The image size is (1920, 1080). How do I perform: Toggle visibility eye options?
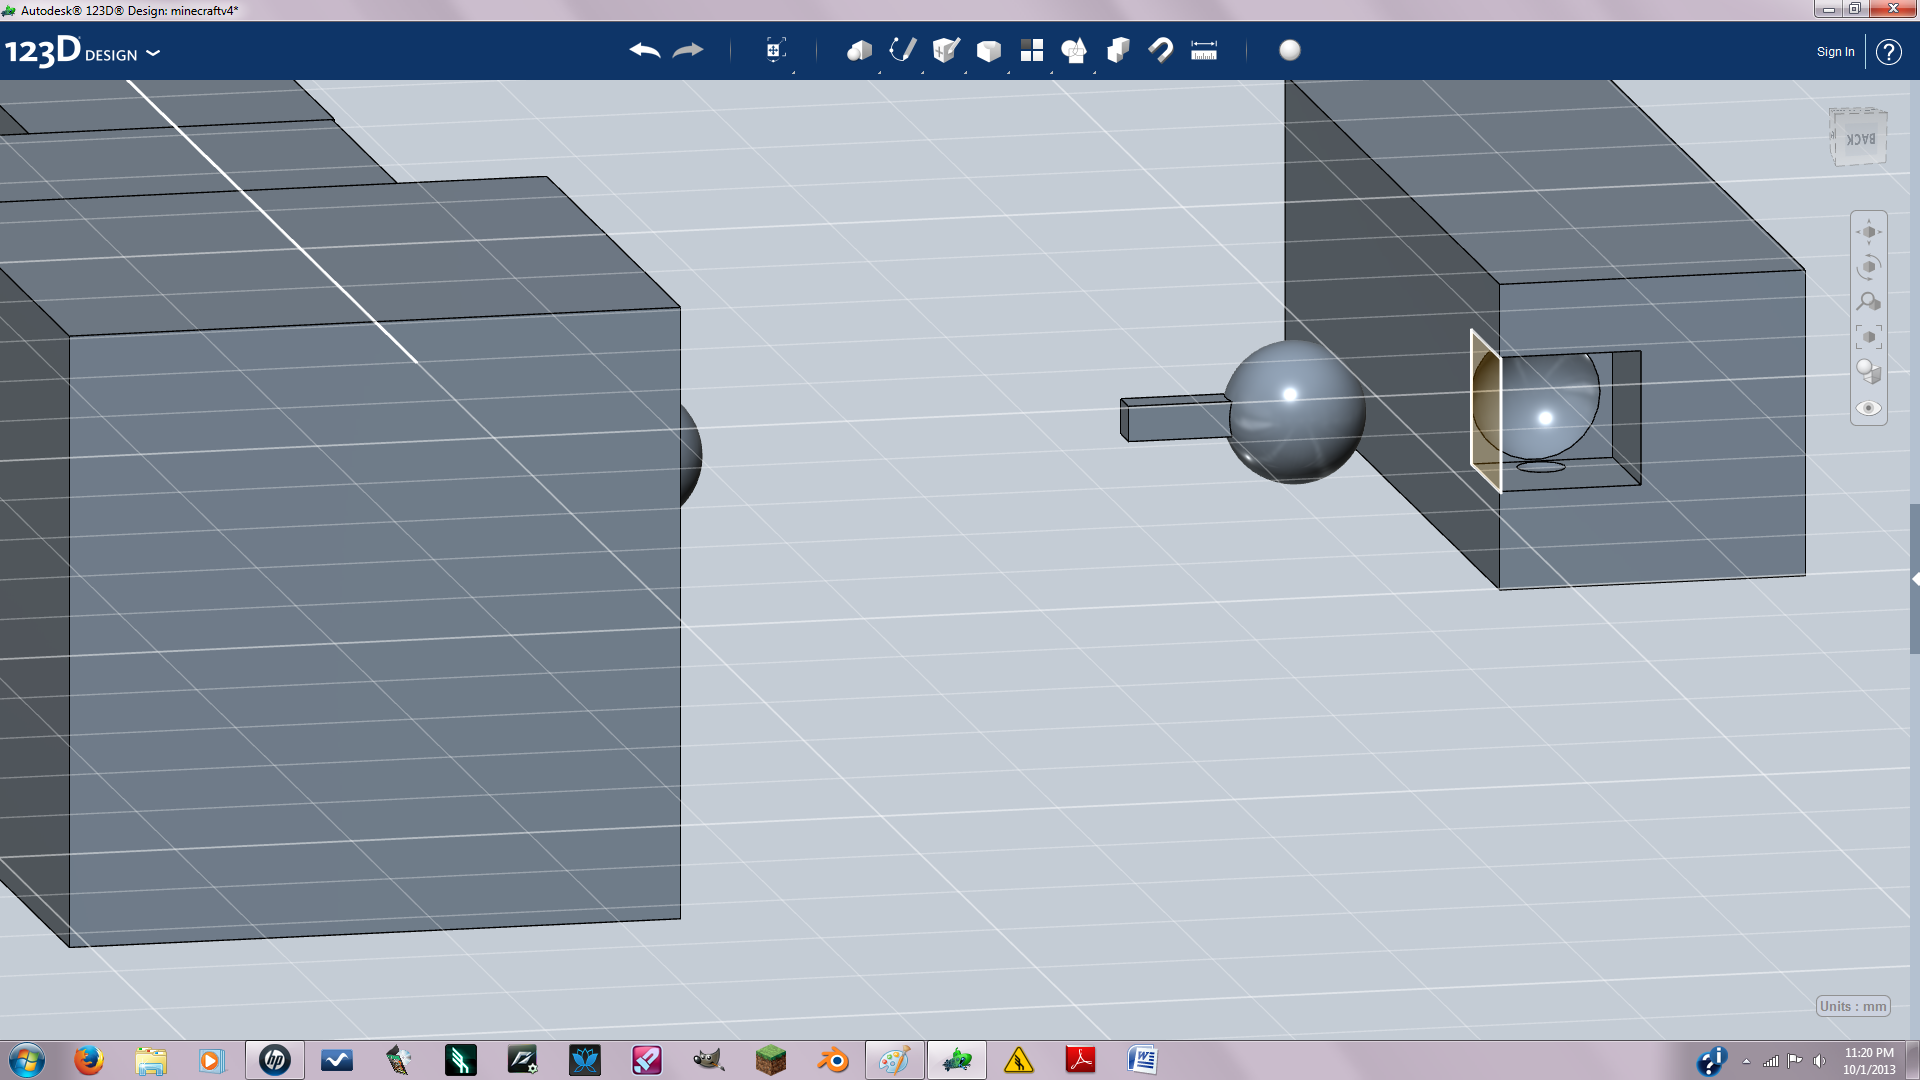click(1869, 408)
